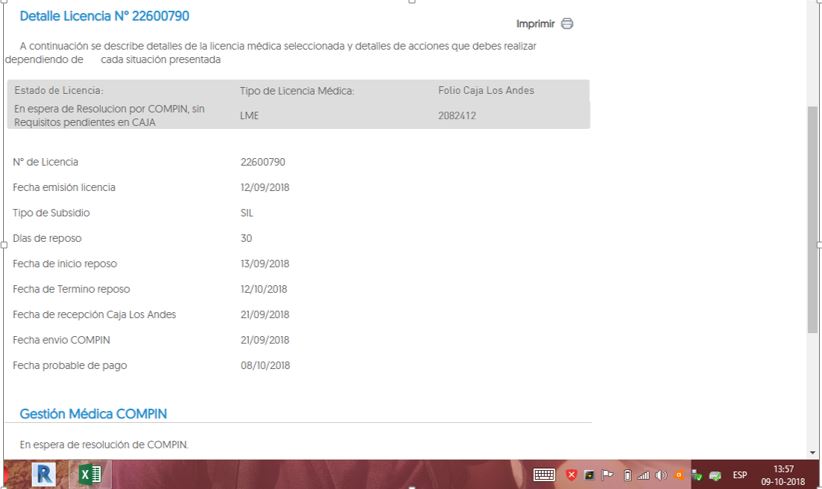Select Fecha envio COMPIN date value
This screenshot has height=489, width=822.
click(265, 340)
